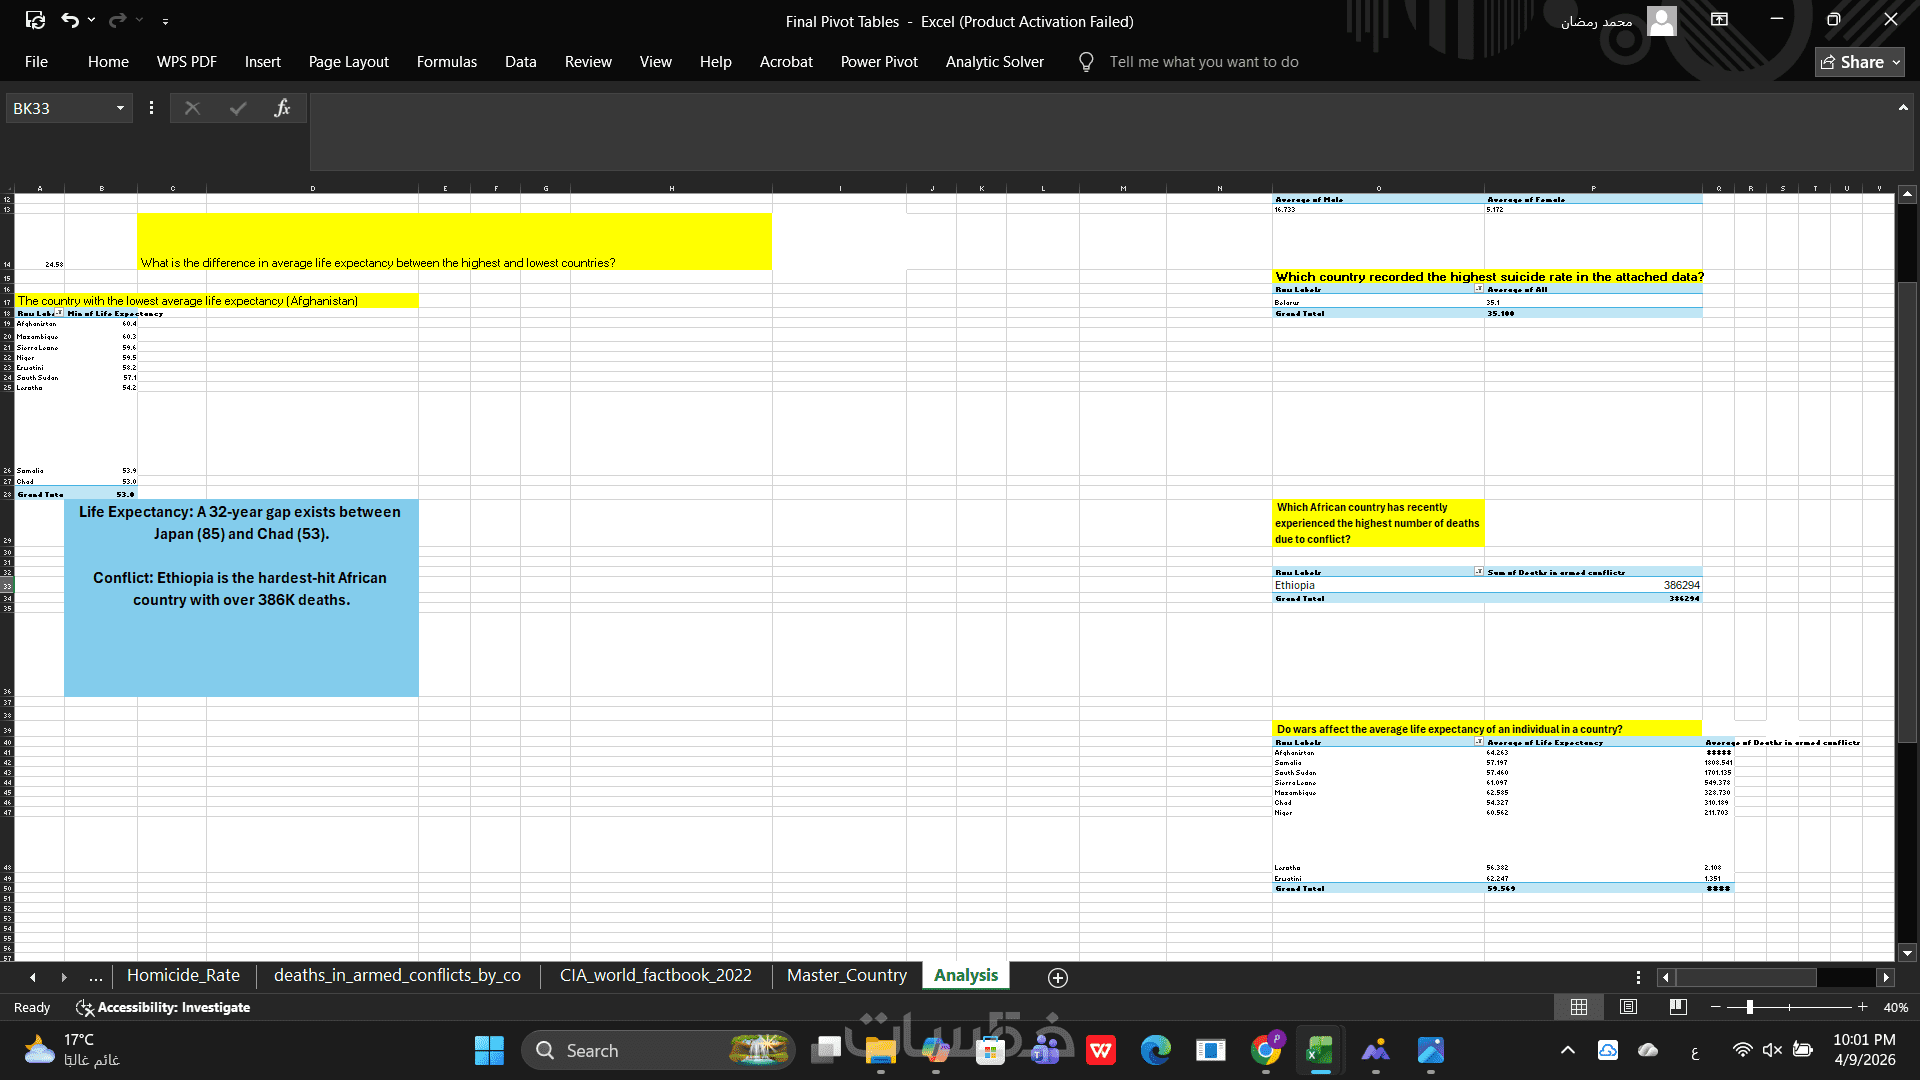This screenshot has width=1920, height=1080.
Task: Click the Insert Function fx icon
Action: 282,108
